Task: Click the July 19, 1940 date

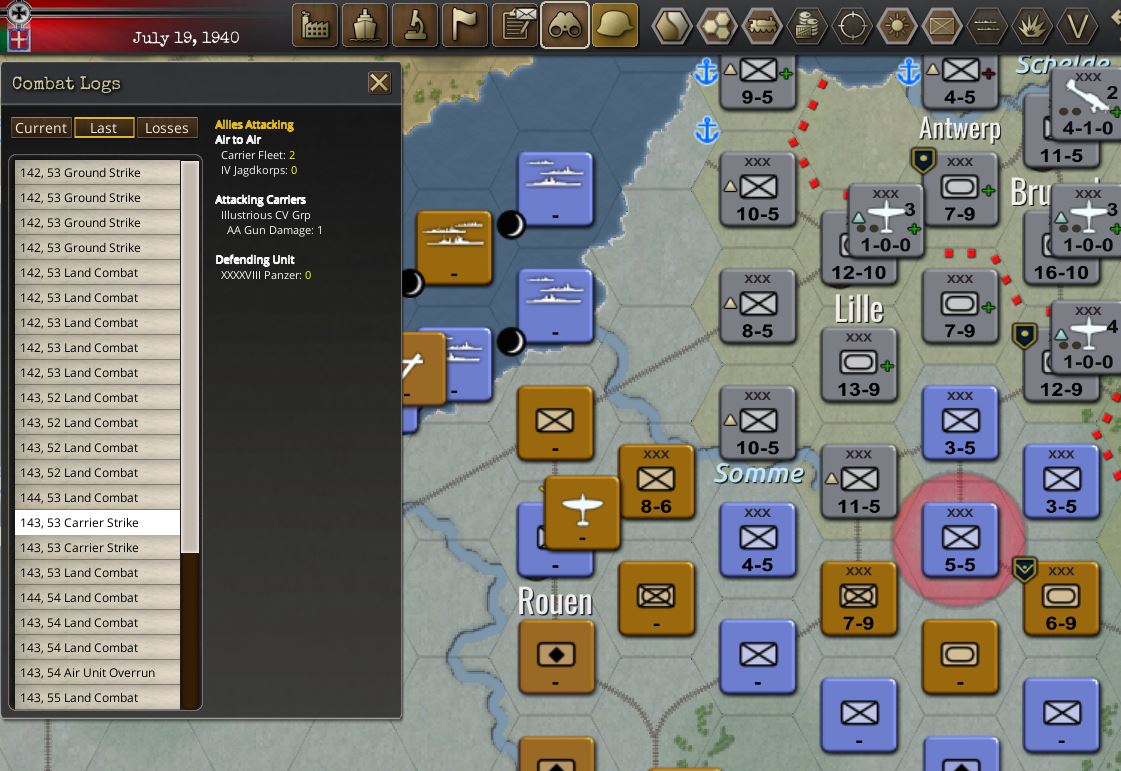Action: (x=185, y=37)
